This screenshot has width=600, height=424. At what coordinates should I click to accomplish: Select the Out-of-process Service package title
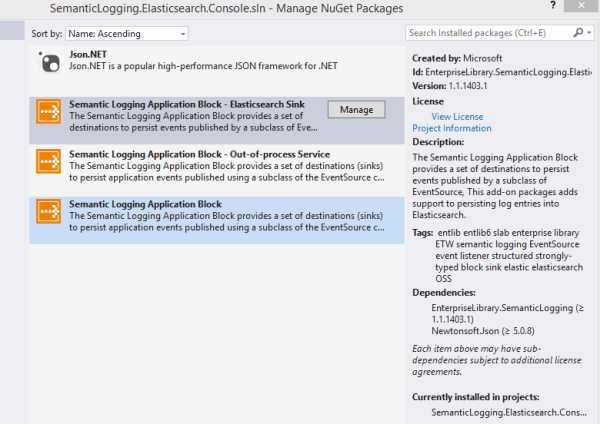tap(199, 155)
